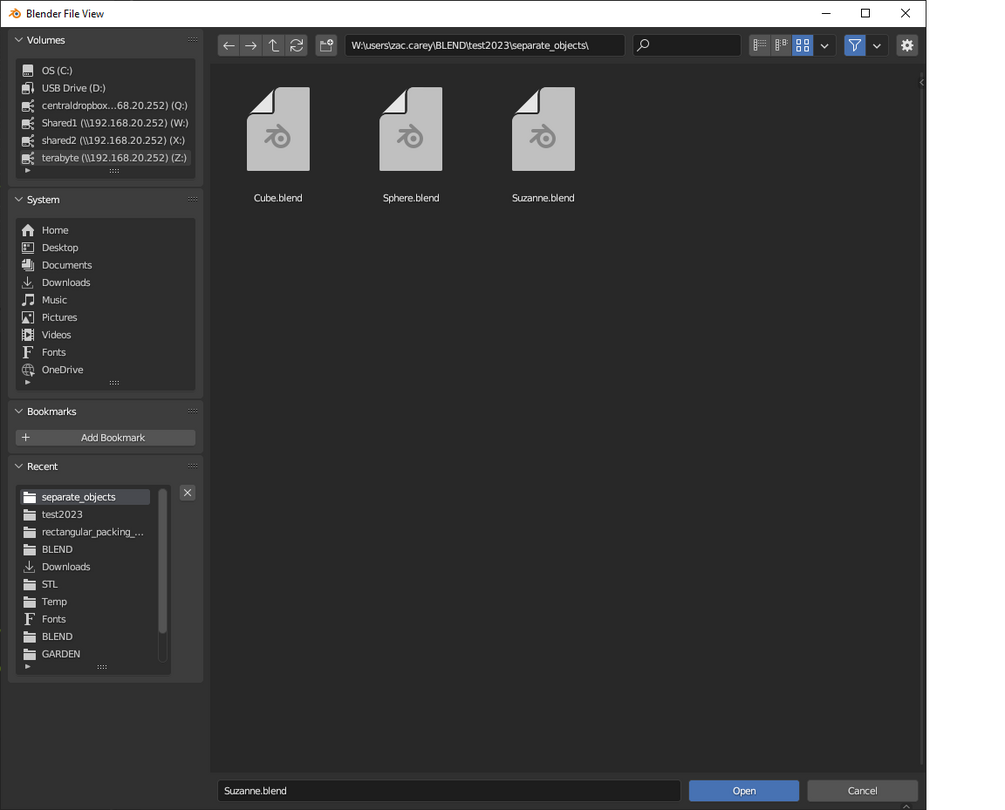1005x810 pixels.
Task: Go to Fonts in System list
Action: [105, 352]
